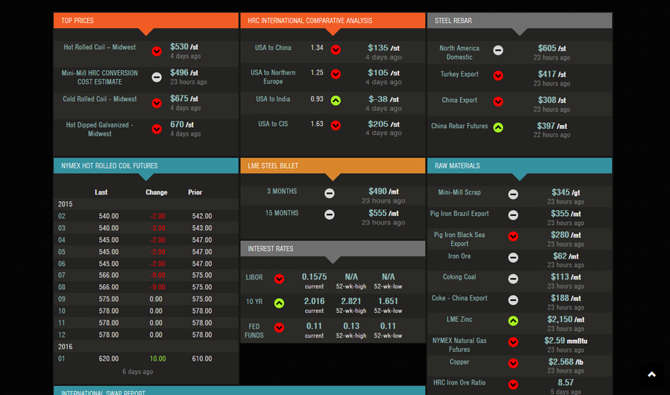Click green up arrow for China Rebar Futures

click(498, 127)
